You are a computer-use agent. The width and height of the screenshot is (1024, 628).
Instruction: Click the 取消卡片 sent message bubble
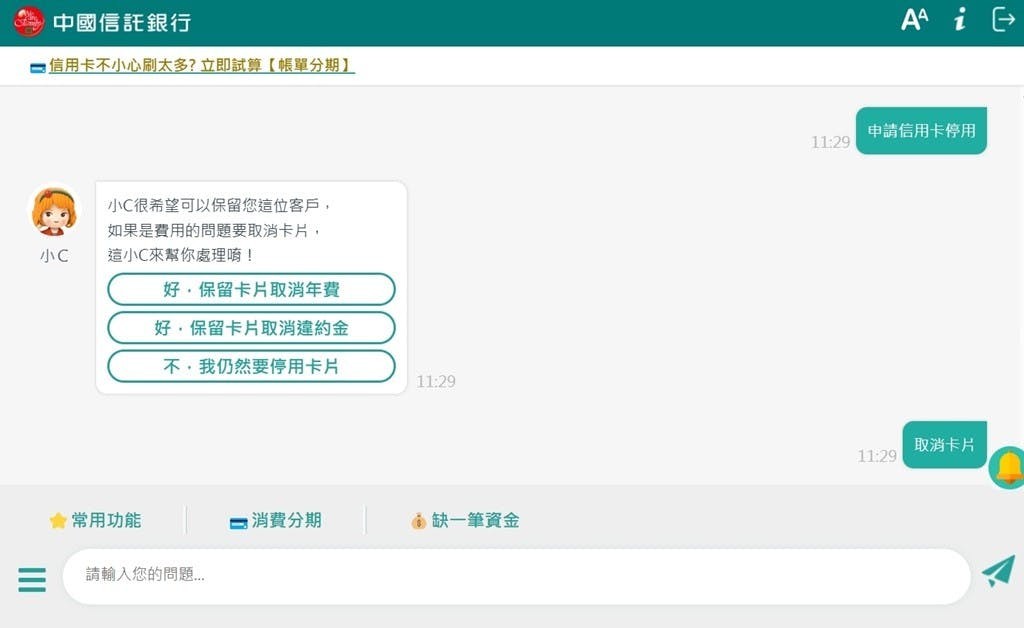[x=944, y=445]
